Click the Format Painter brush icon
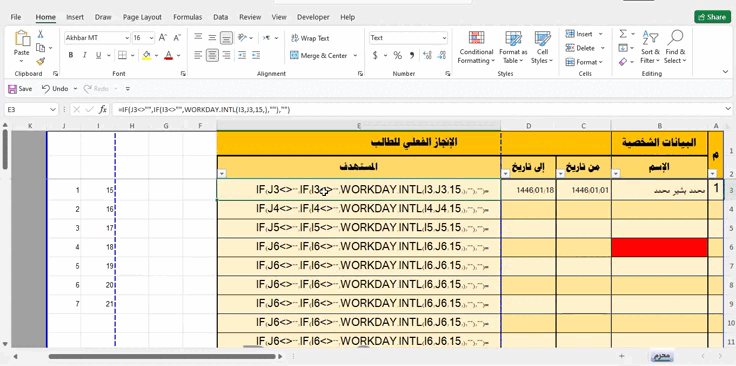736x366 pixels. click(x=40, y=61)
